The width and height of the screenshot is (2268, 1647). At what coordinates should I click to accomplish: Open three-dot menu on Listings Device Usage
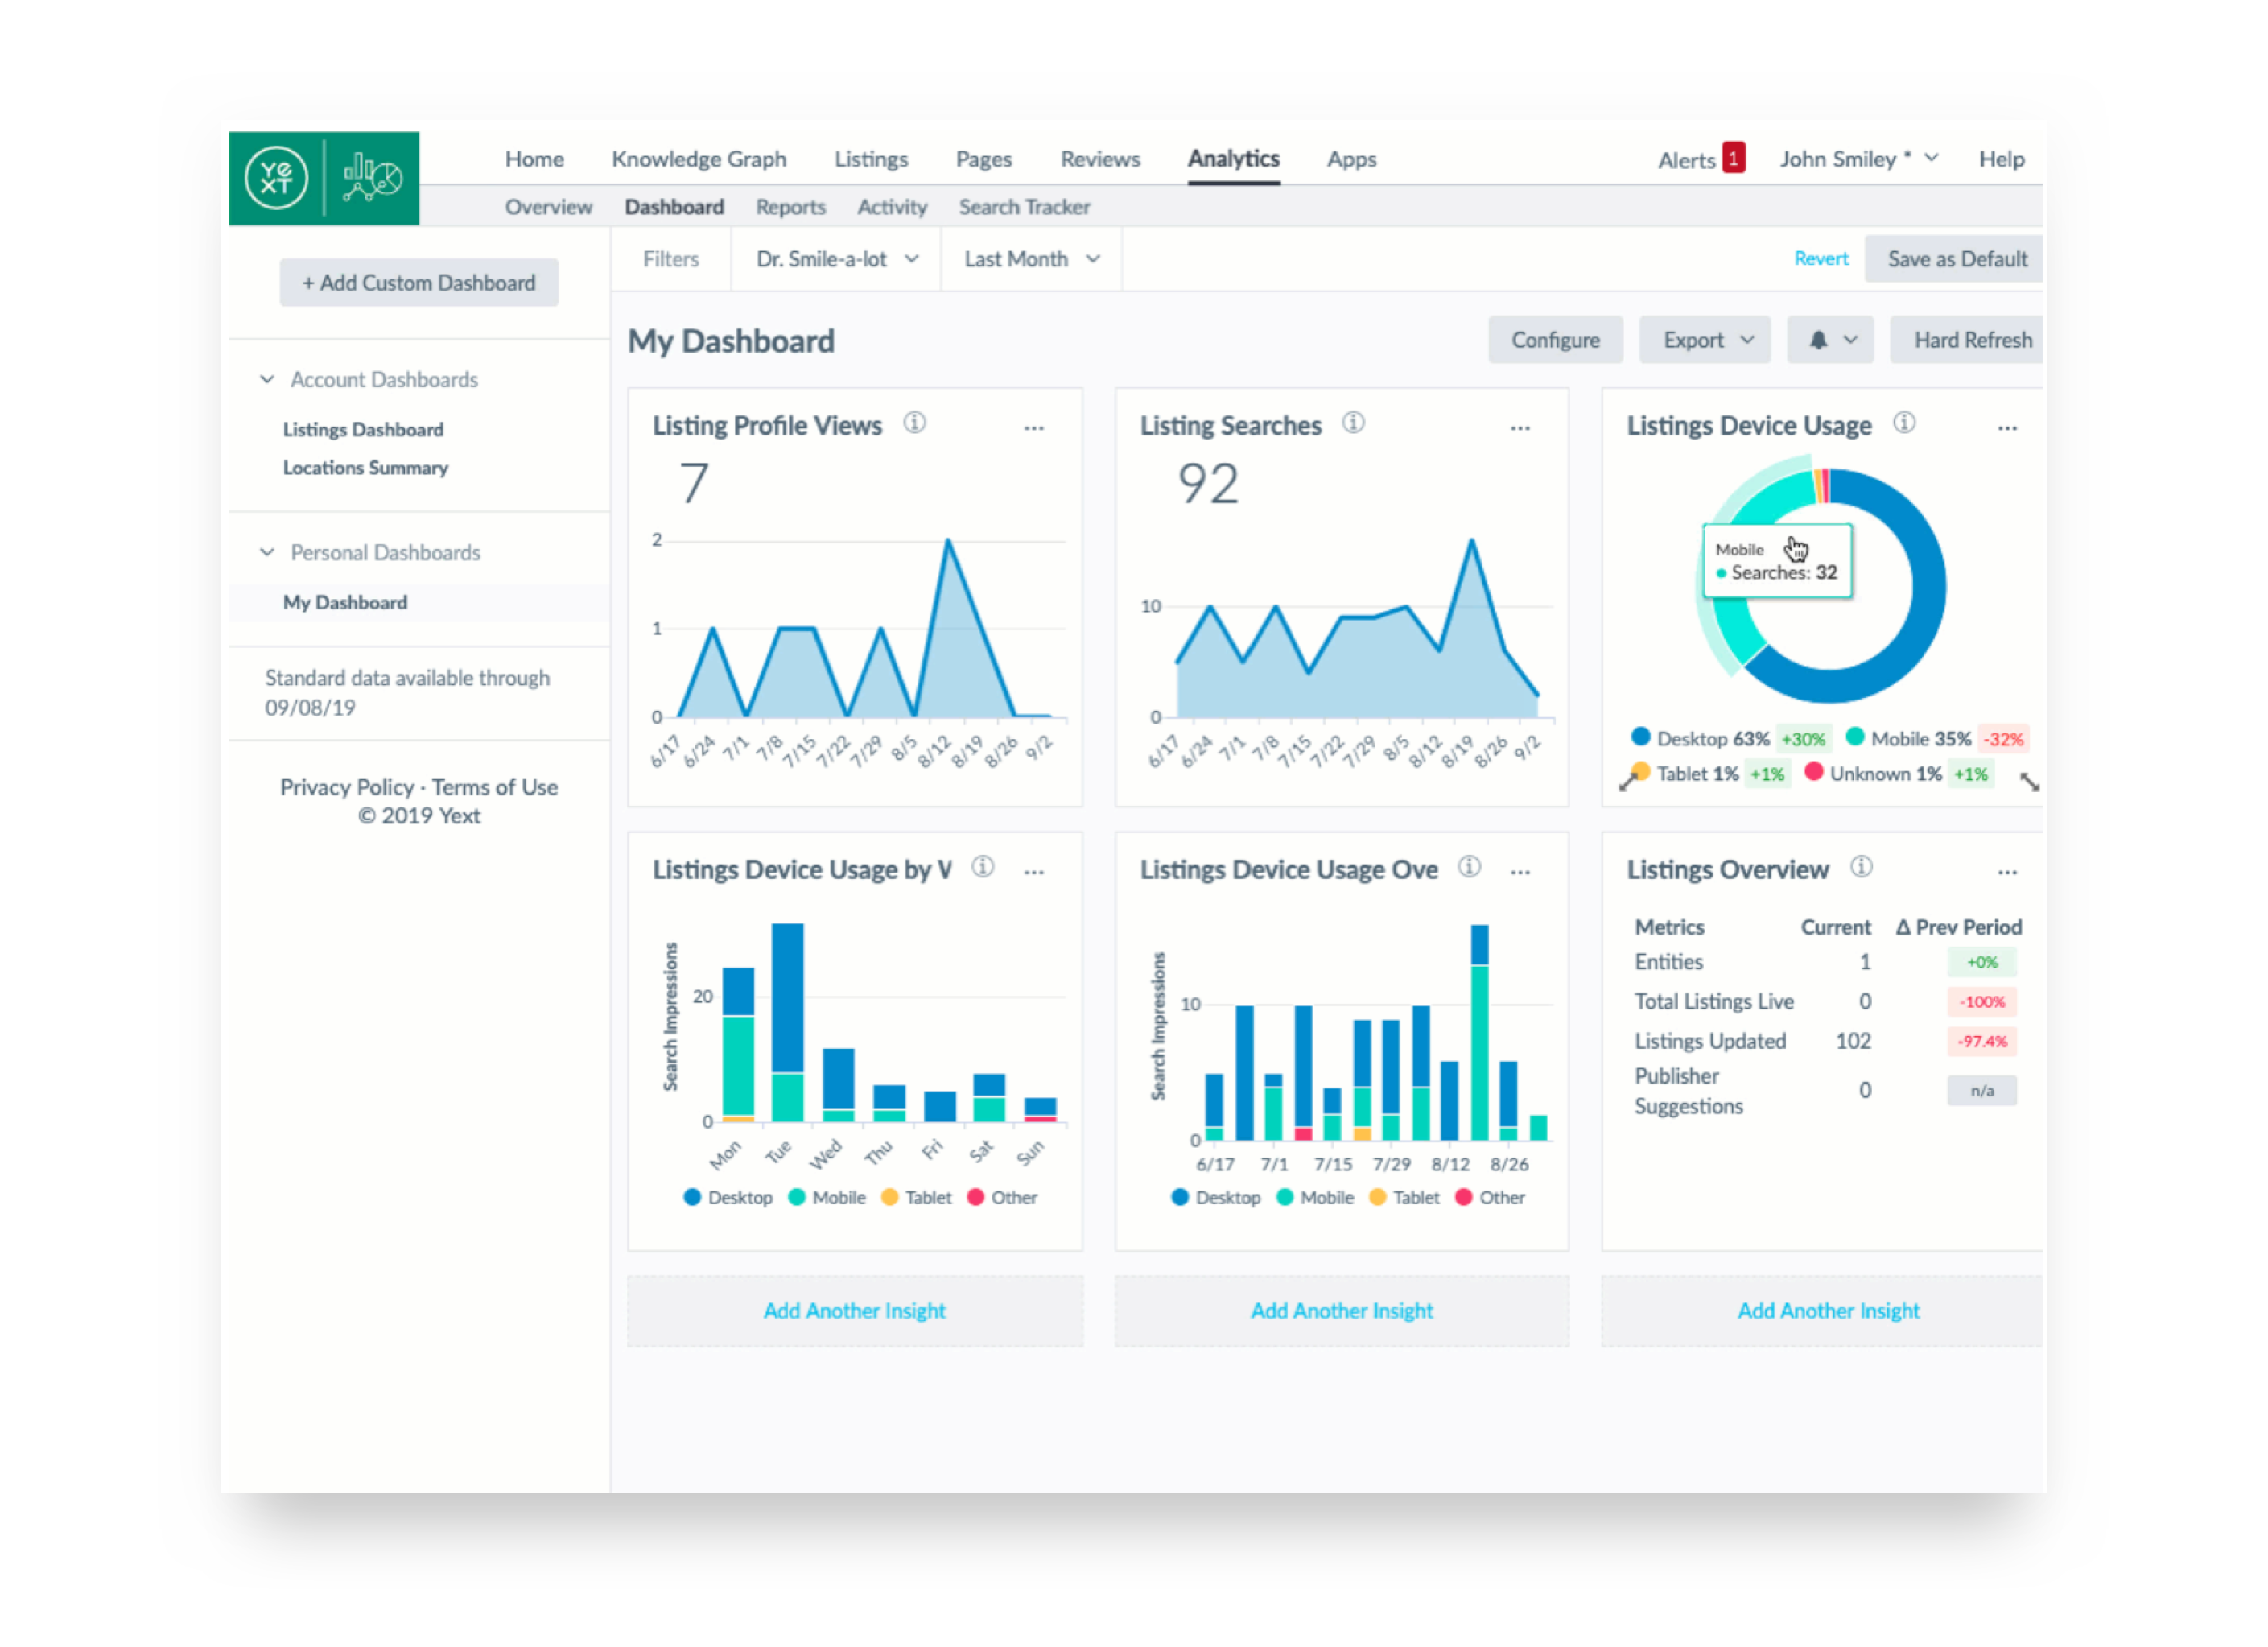click(x=2006, y=428)
